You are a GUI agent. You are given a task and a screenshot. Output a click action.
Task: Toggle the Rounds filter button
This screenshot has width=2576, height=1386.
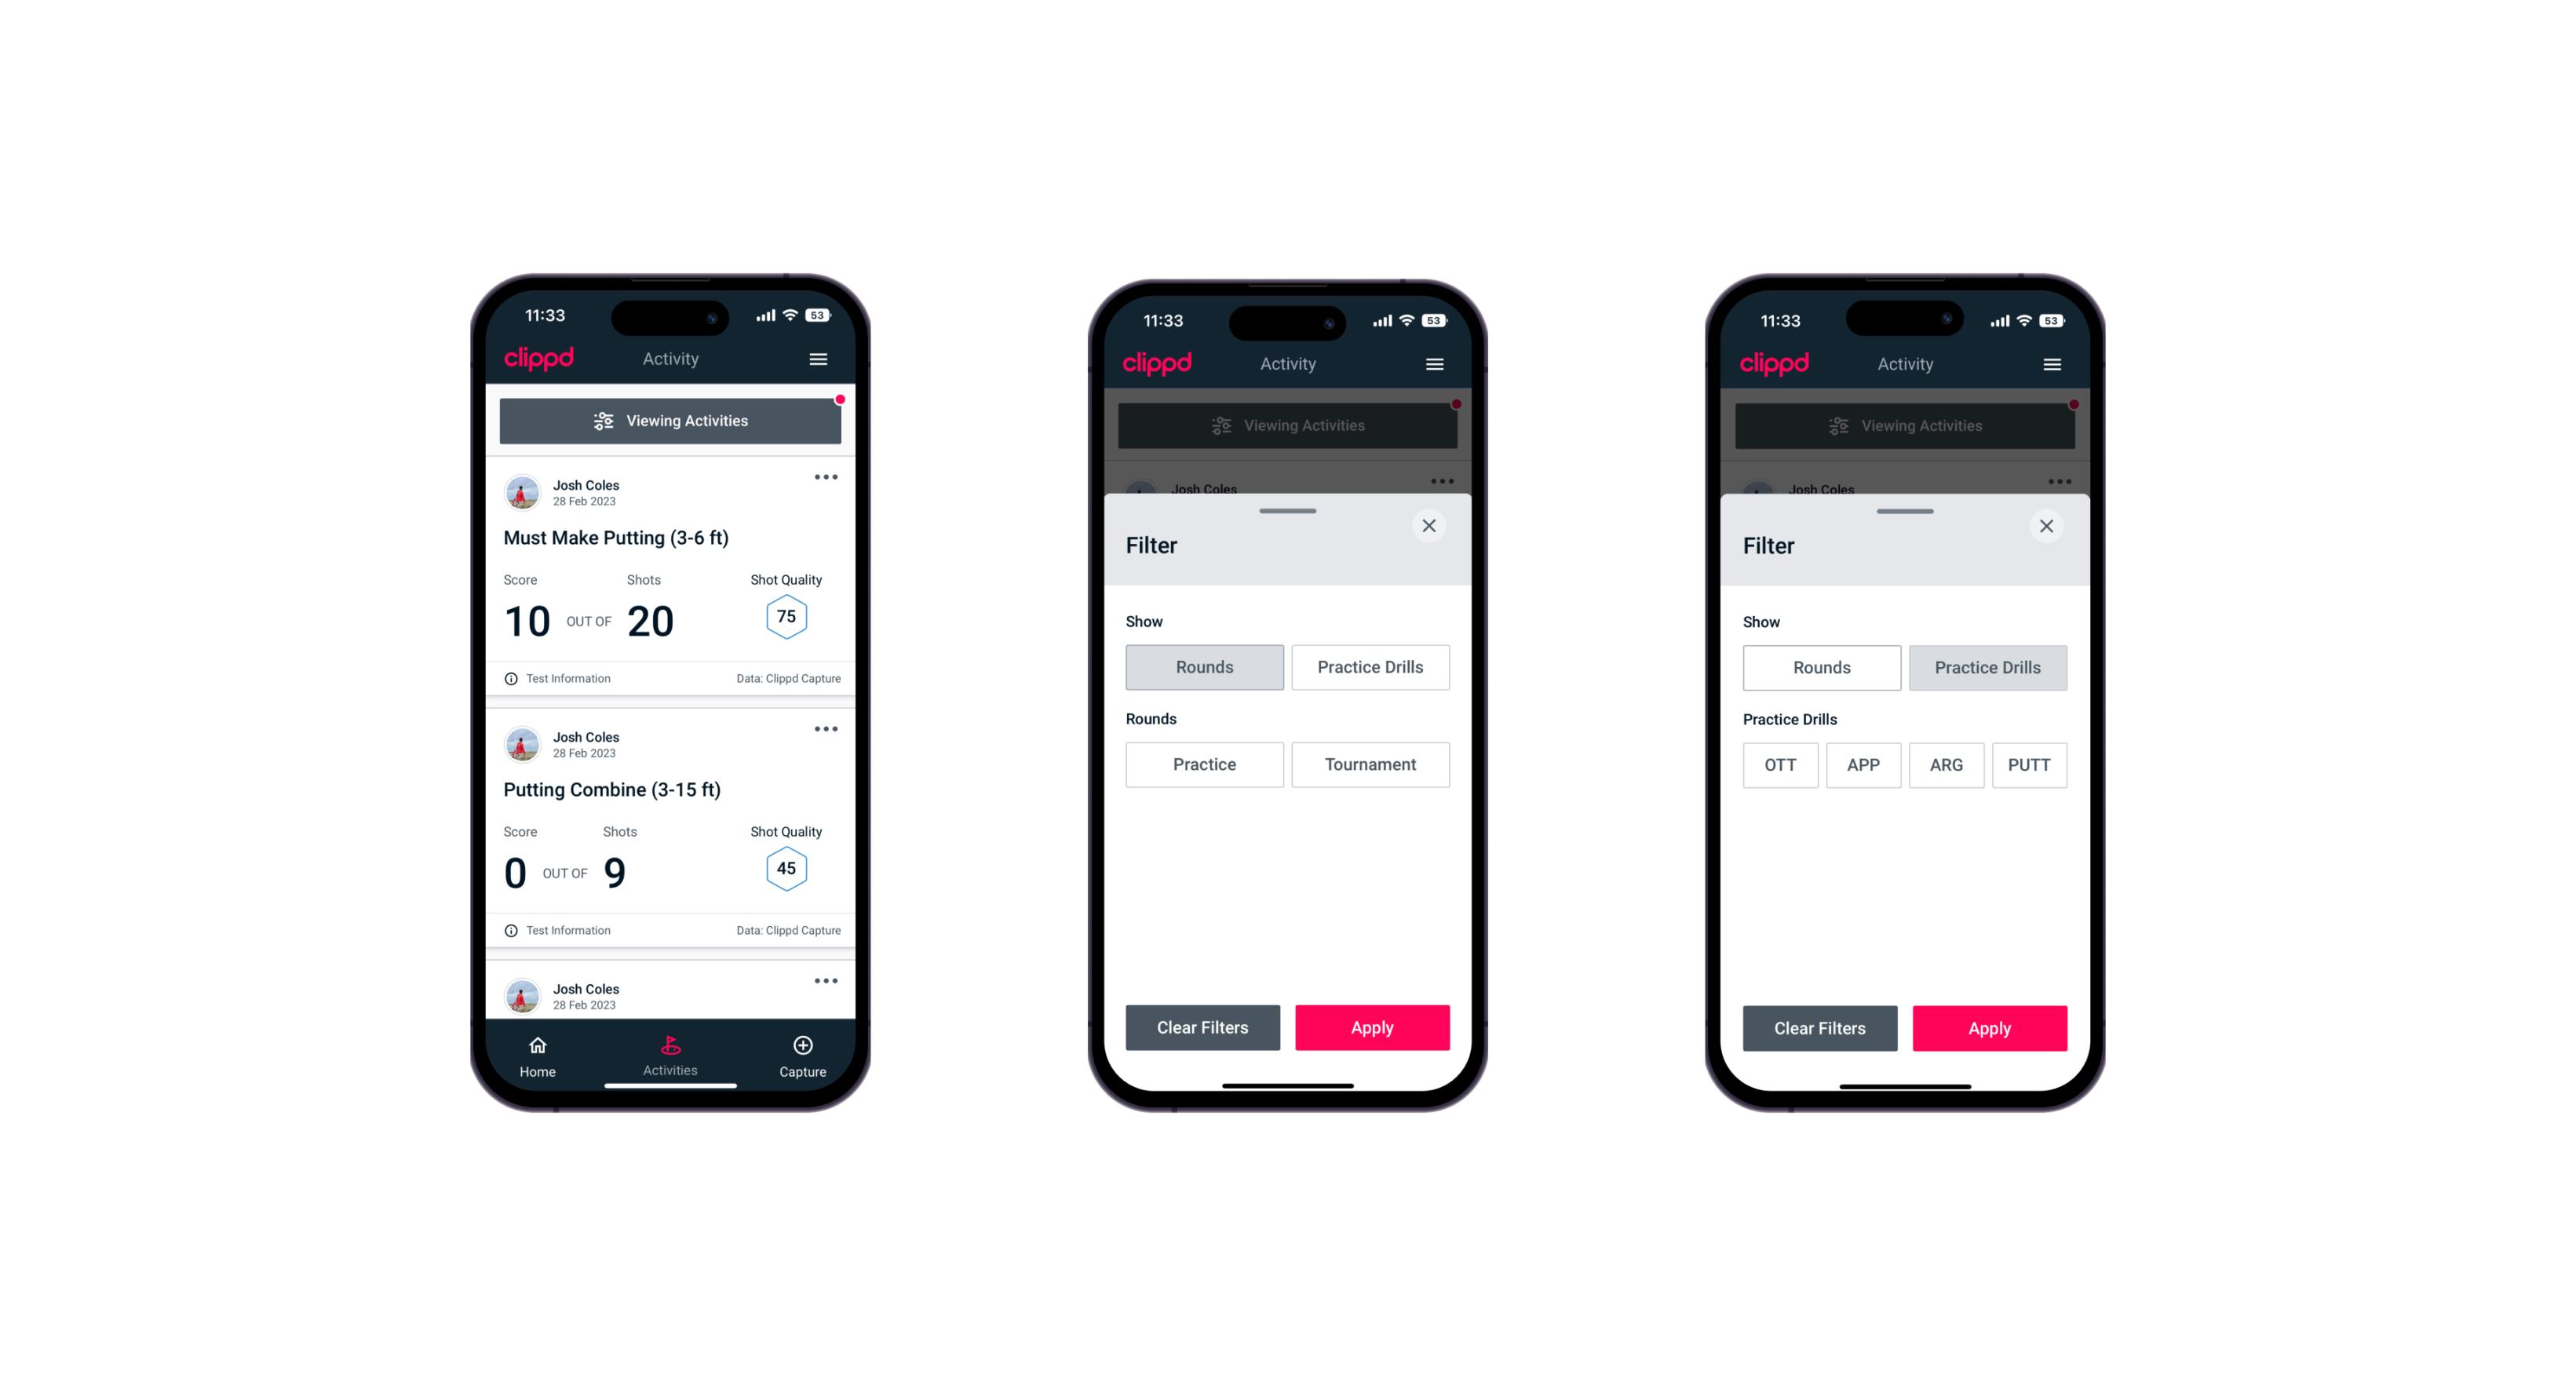click(1206, 666)
